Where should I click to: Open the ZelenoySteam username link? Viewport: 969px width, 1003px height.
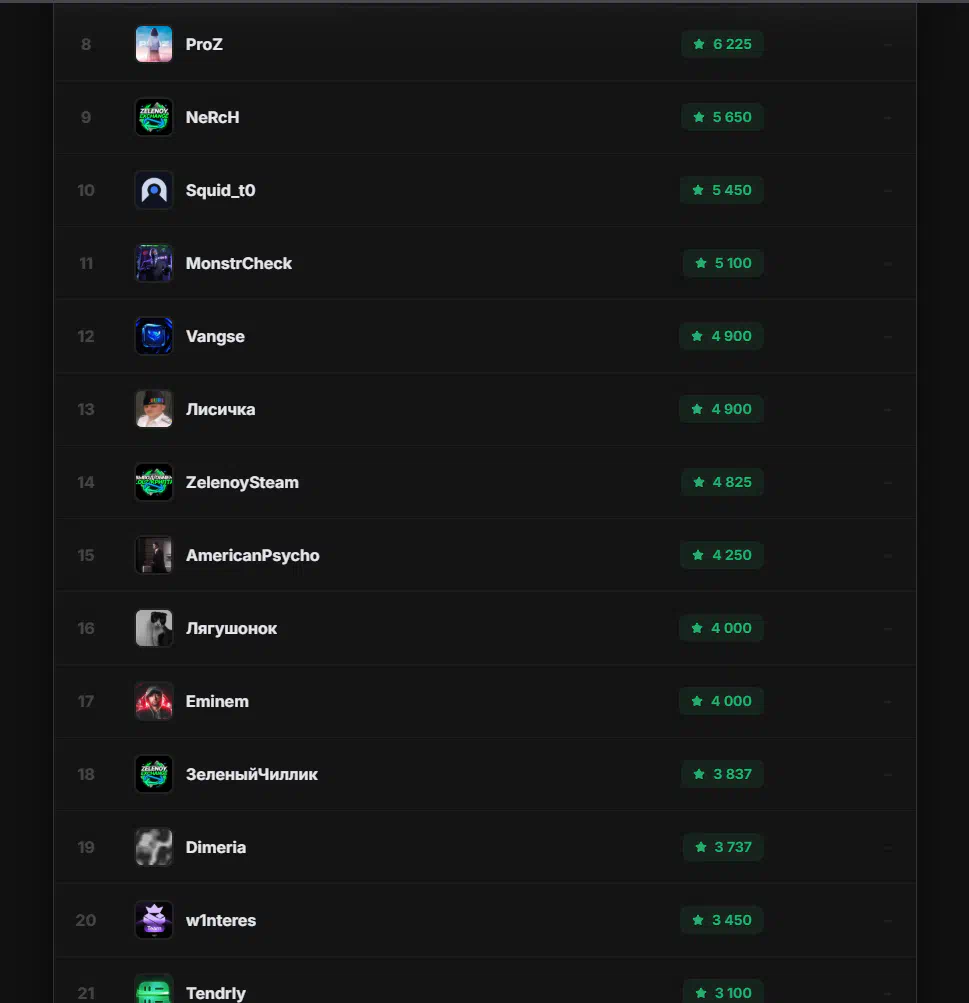[x=242, y=482]
